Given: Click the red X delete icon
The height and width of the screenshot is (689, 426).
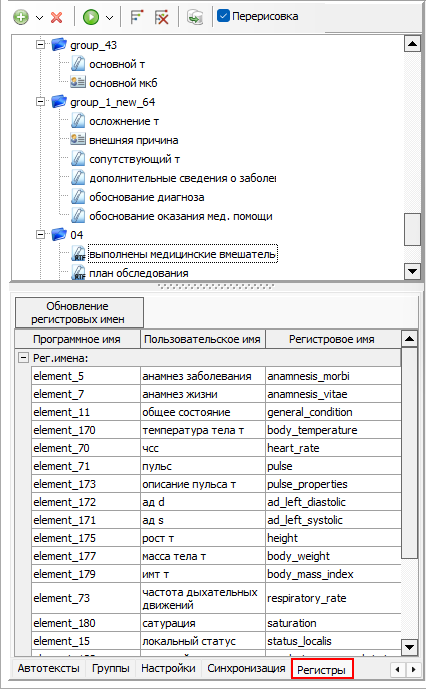Looking at the screenshot, I should [x=56, y=18].
